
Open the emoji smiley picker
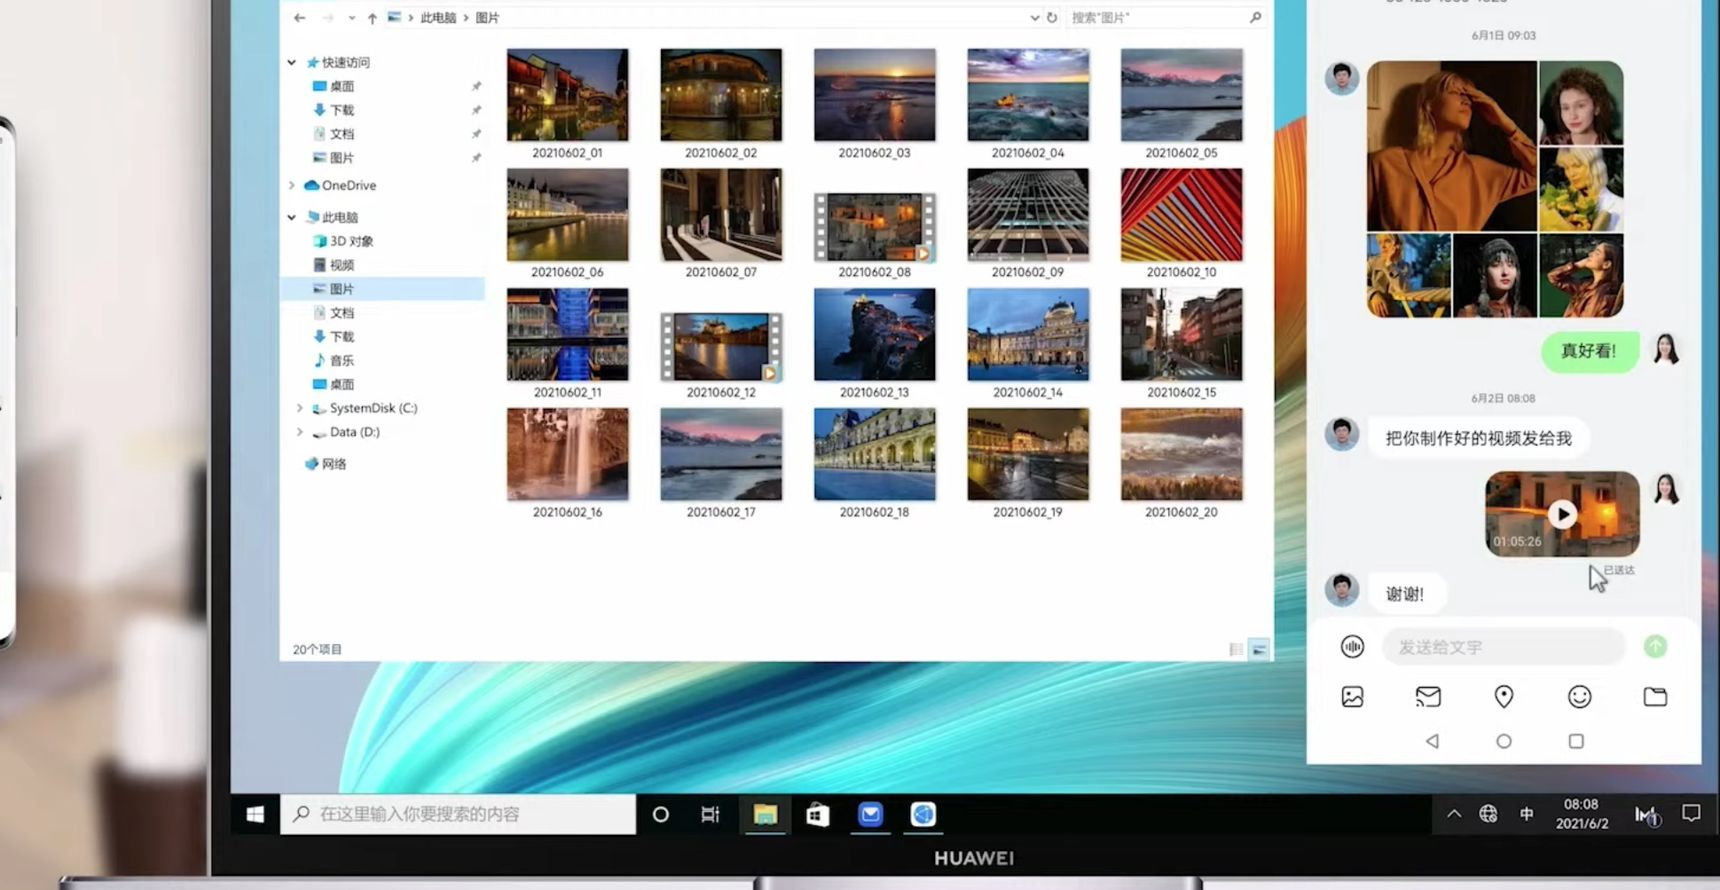[1579, 697]
